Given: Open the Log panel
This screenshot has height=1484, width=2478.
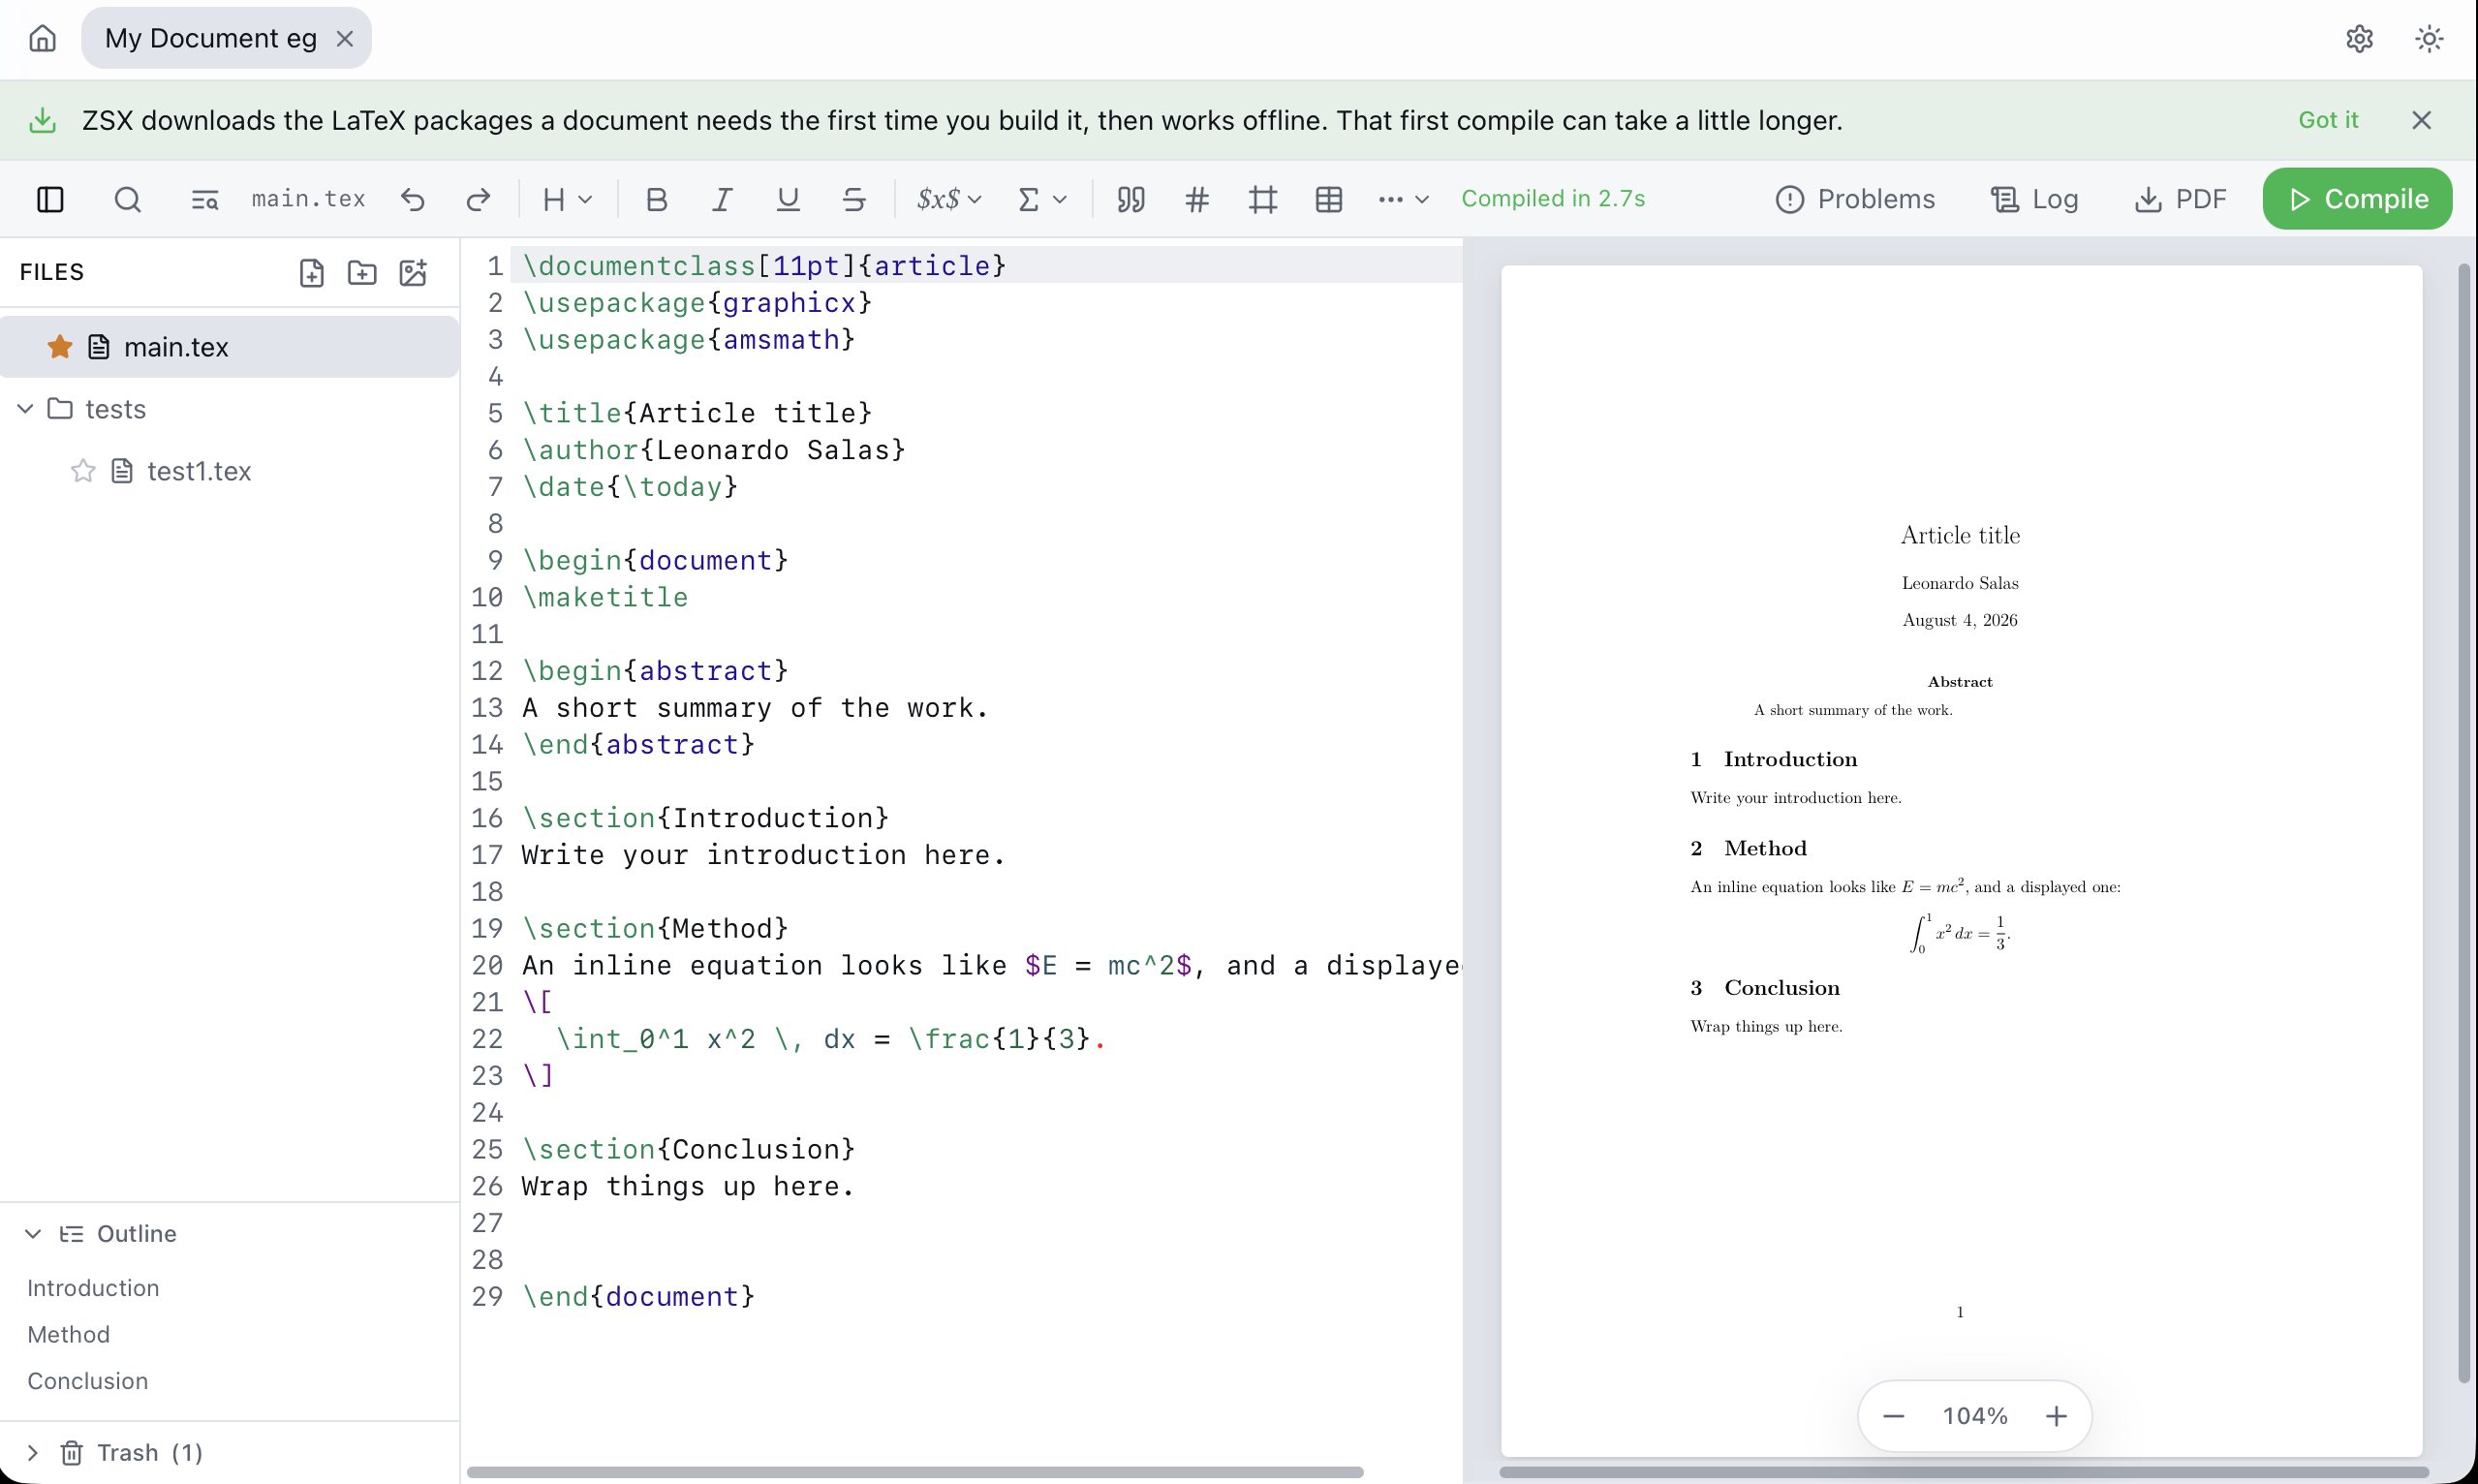Looking at the screenshot, I should pos(2034,199).
